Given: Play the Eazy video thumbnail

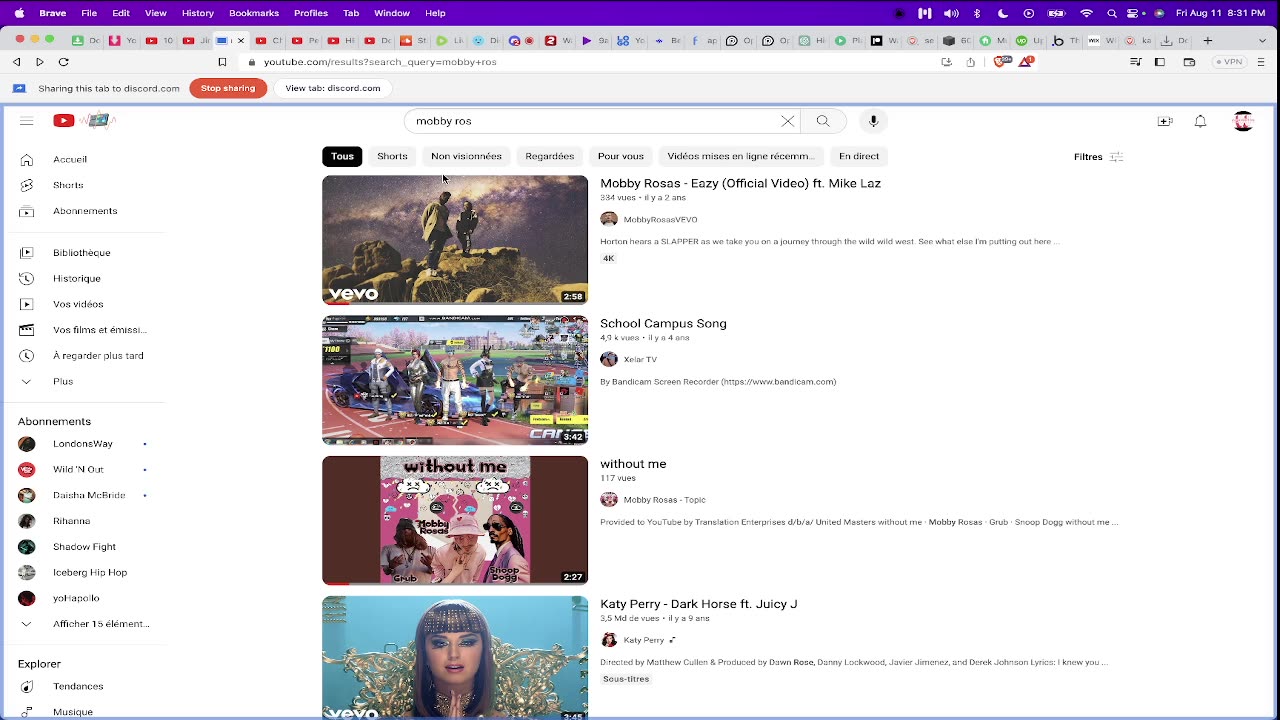Looking at the screenshot, I should 455,240.
